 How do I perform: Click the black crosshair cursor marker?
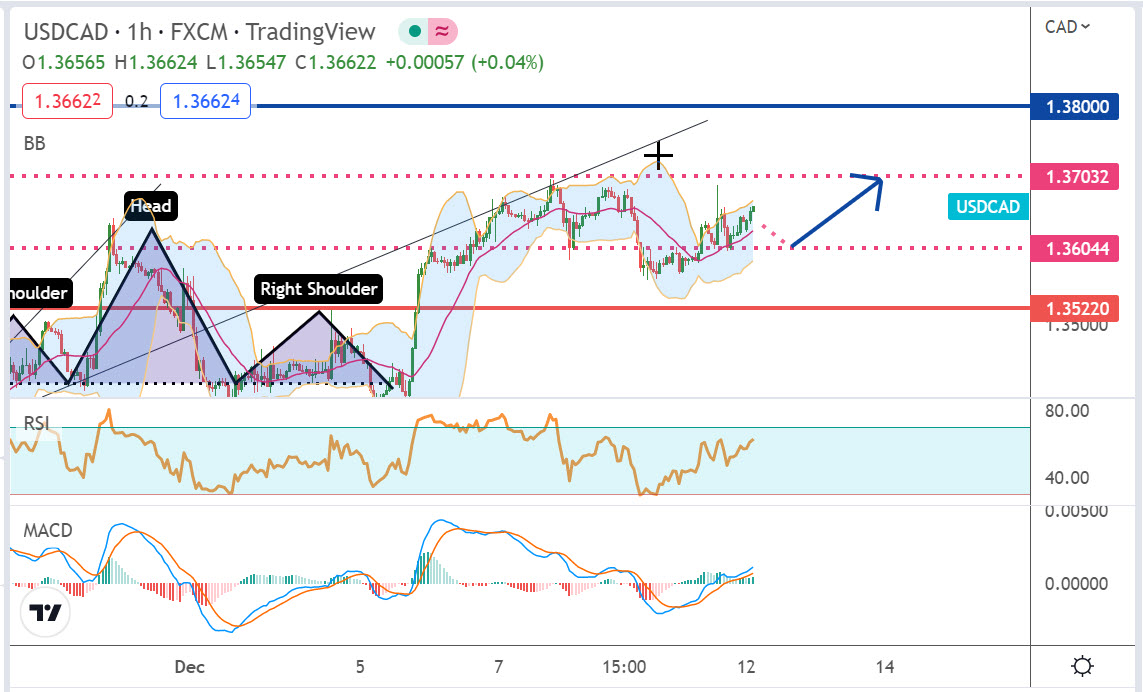click(658, 155)
